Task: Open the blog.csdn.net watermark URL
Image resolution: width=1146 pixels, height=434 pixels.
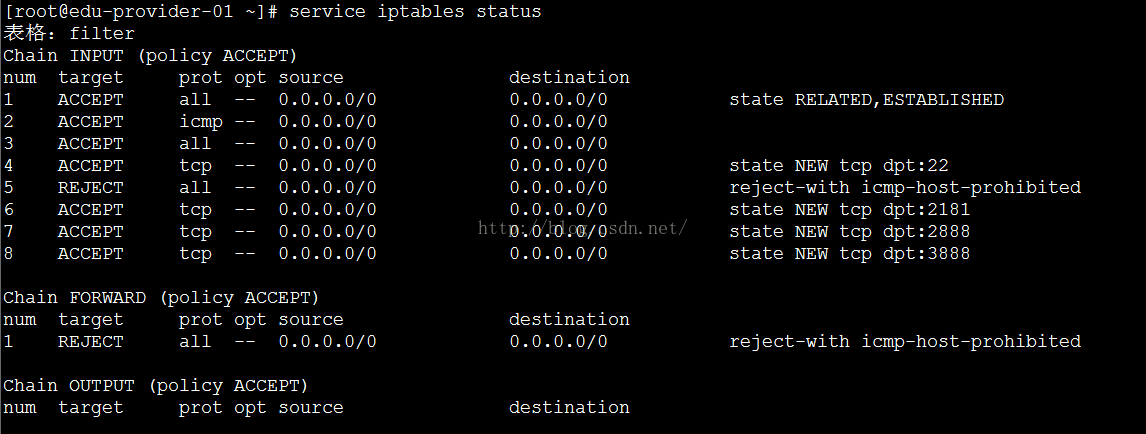Action: 582,228
